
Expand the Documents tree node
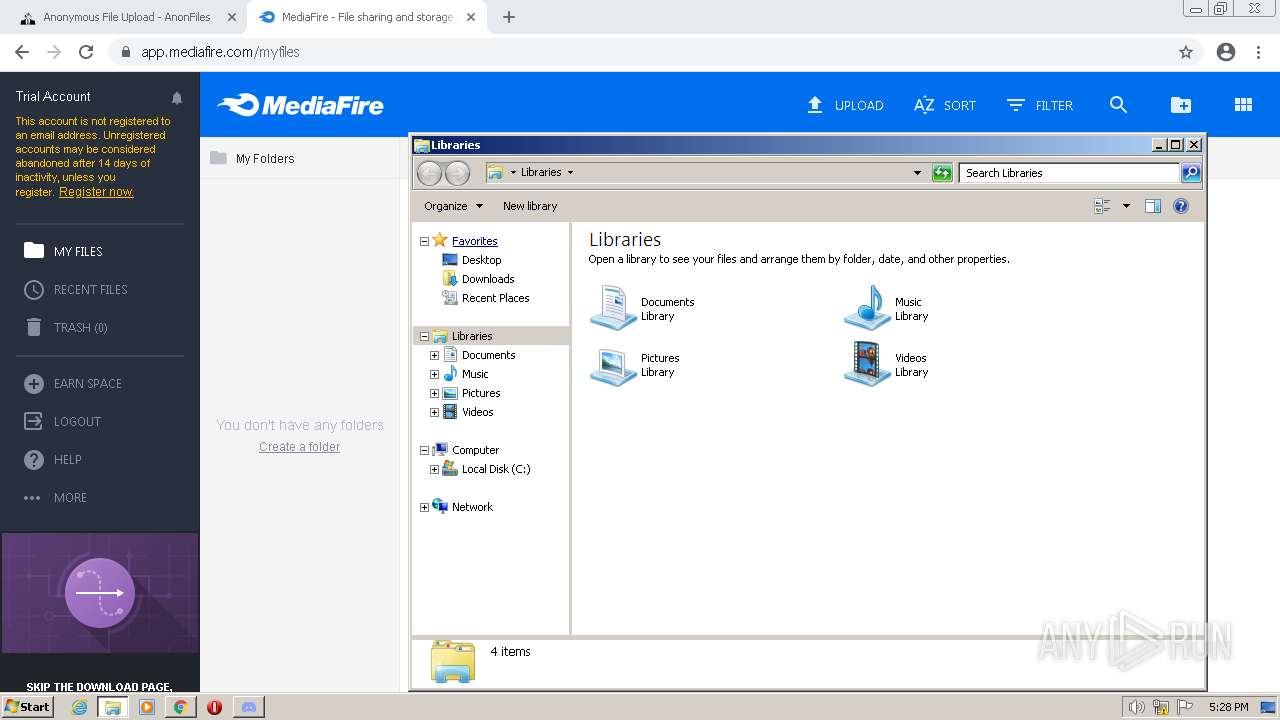(434, 355)
